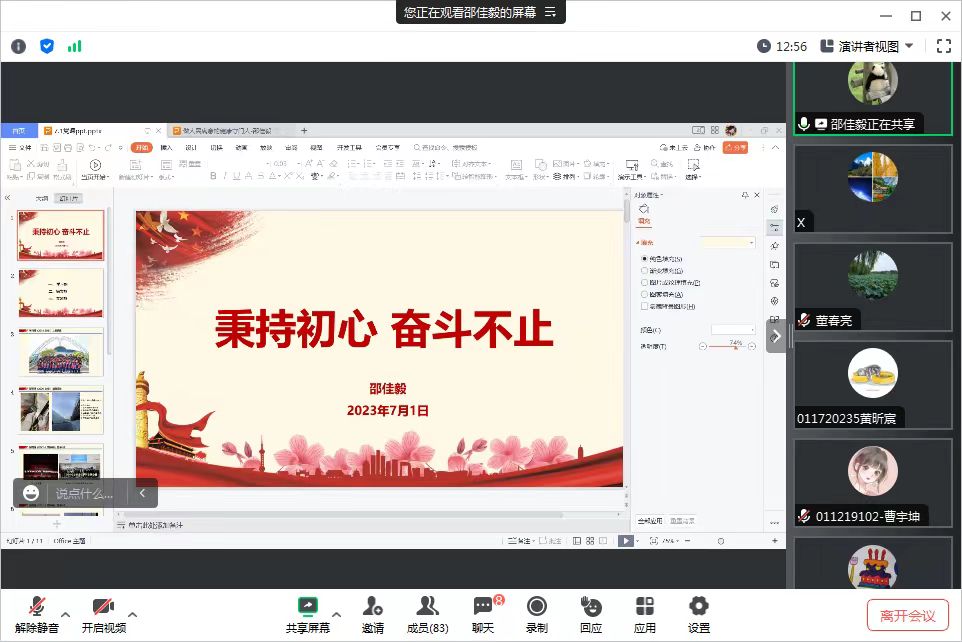The width and height of the screenshot is (962, 642).
Task: Enter full screen mode
Action: click(x=943, y=46)
